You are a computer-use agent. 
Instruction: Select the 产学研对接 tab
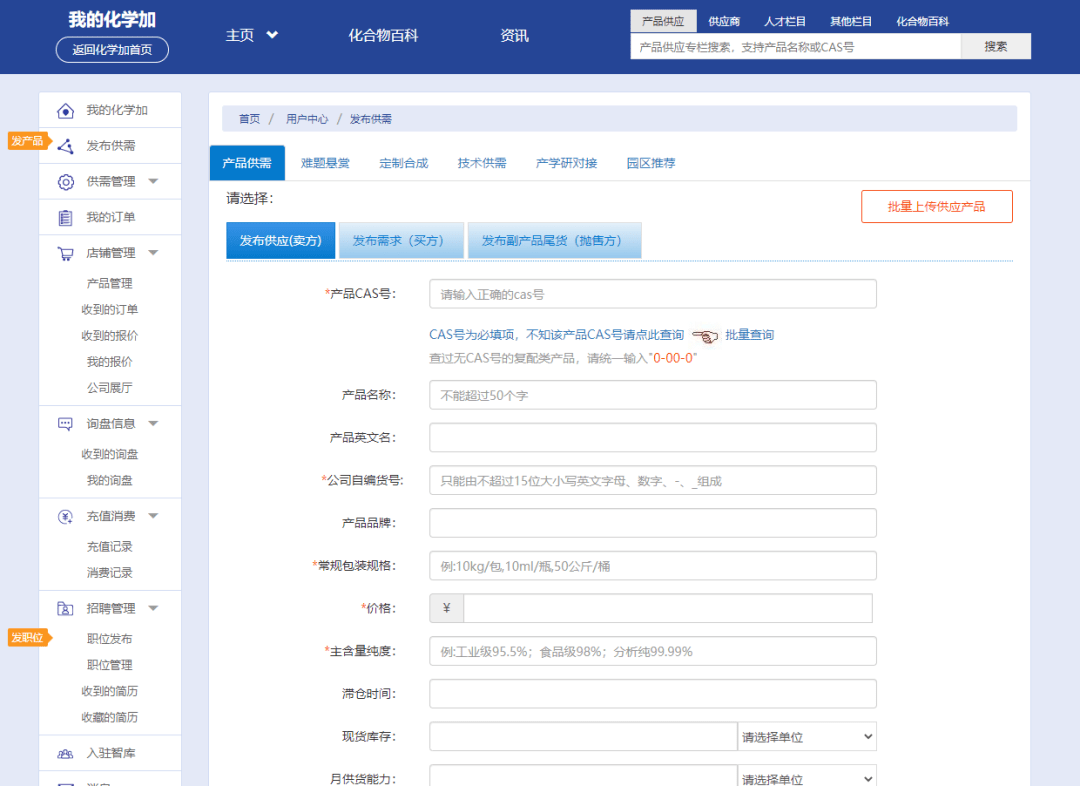(566, 163)
